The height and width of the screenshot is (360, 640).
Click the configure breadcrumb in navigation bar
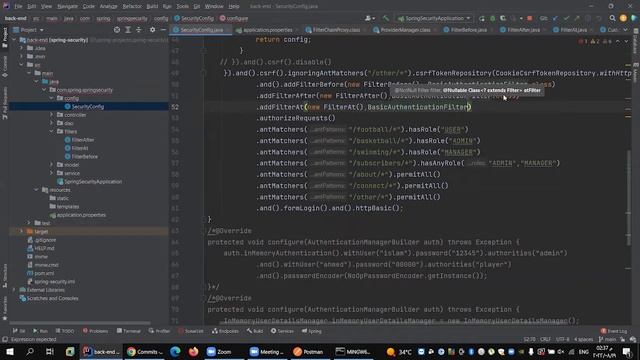(x=233, y=18)
